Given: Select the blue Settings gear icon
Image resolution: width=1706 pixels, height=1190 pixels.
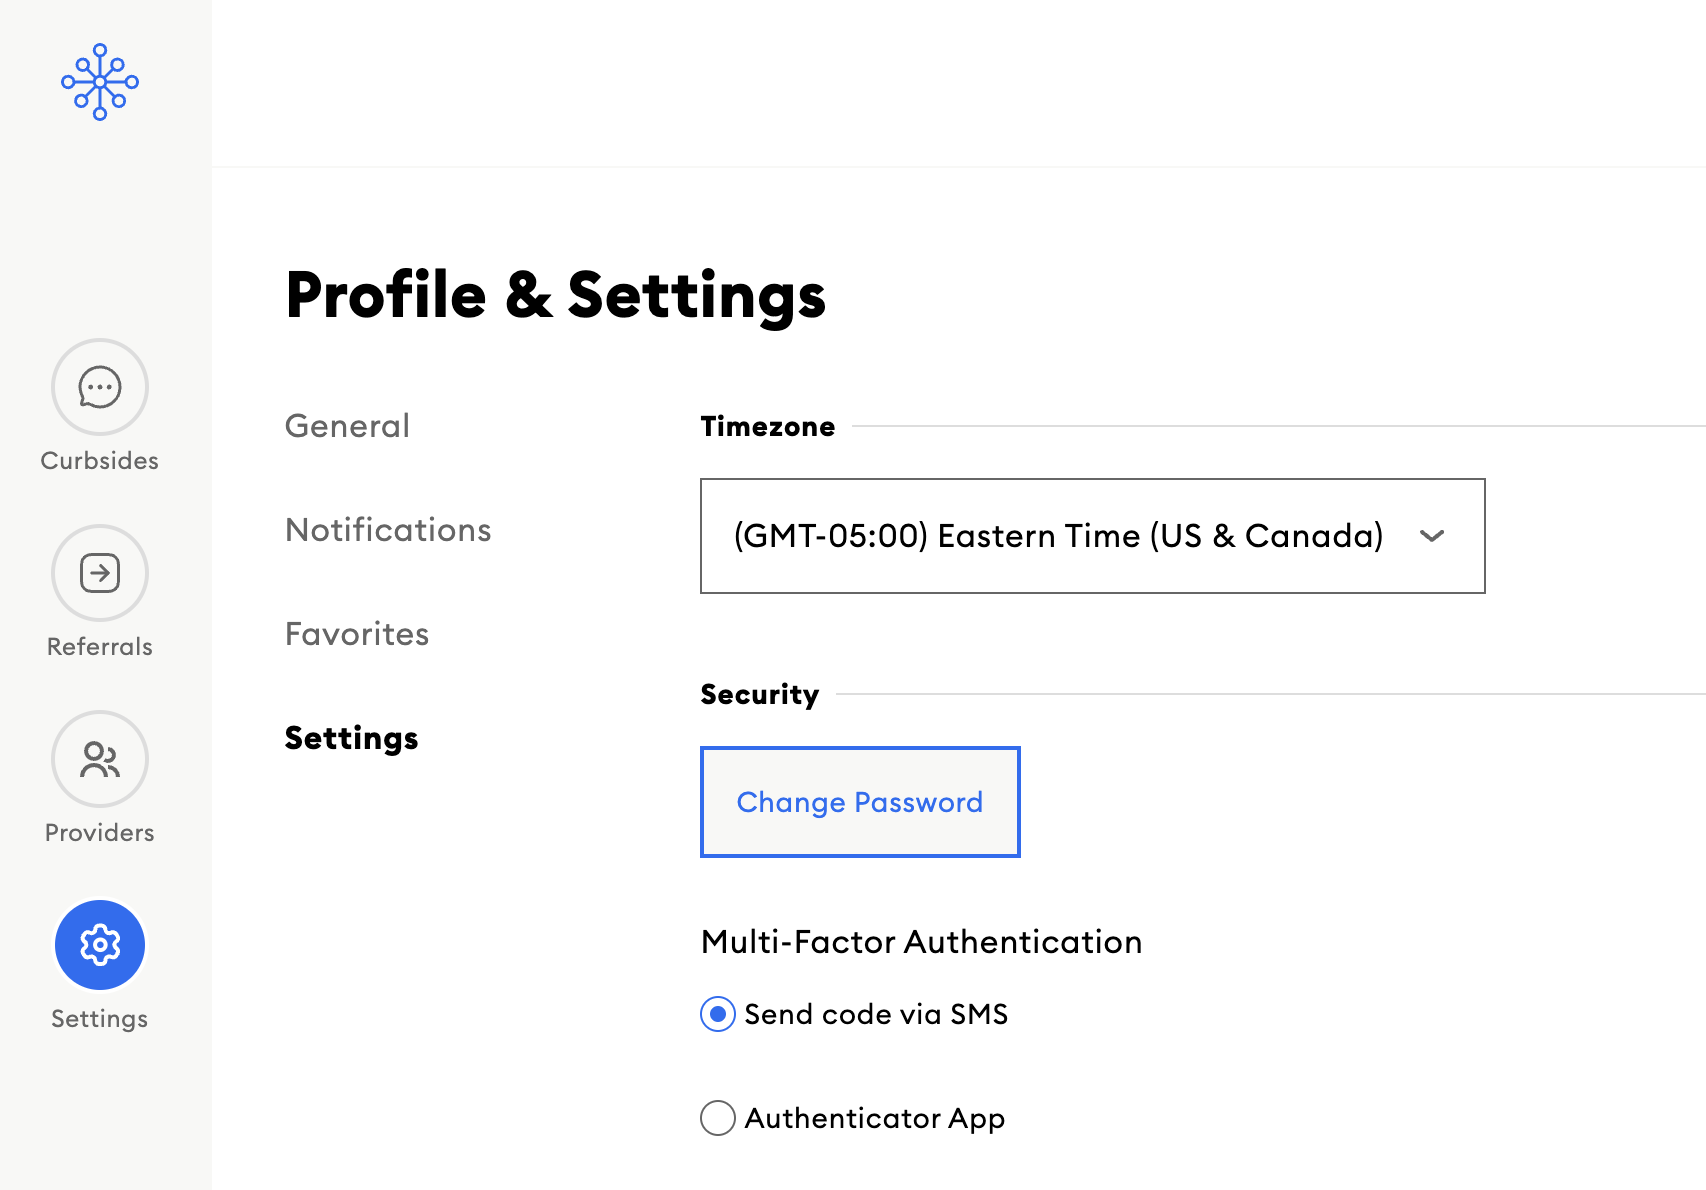Looking at the screenshot, I should 100,945.
